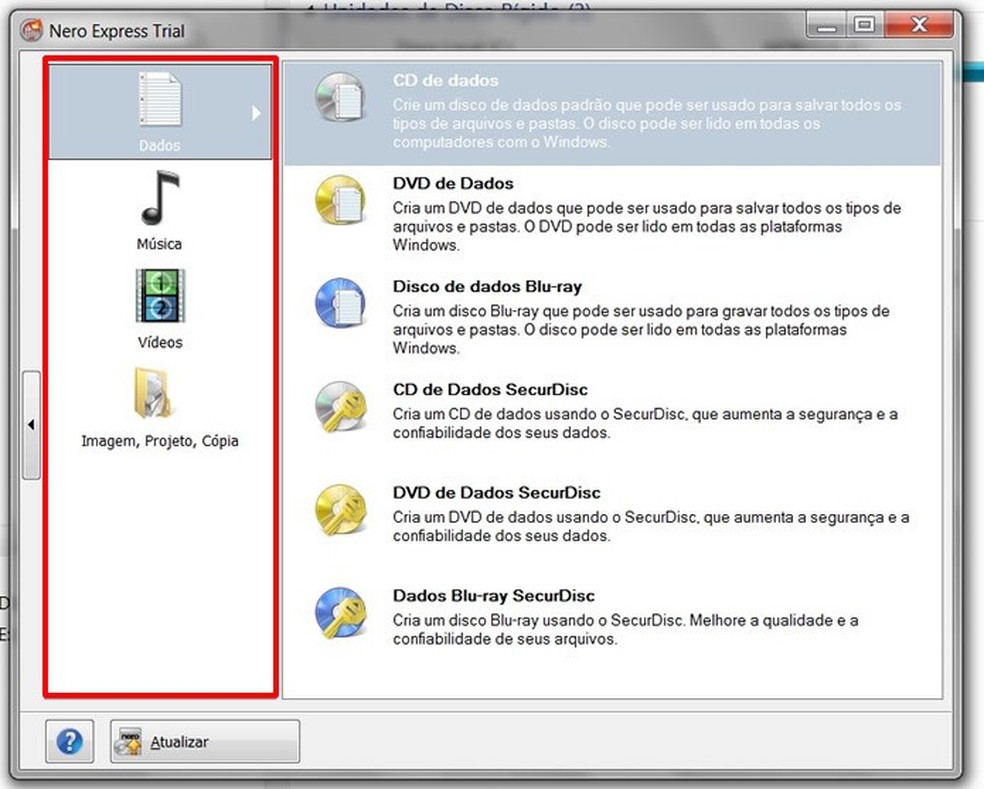Select the DVD de Dados SecurDisc heading
Screen dimensions: 984x789
pos(496,492)
